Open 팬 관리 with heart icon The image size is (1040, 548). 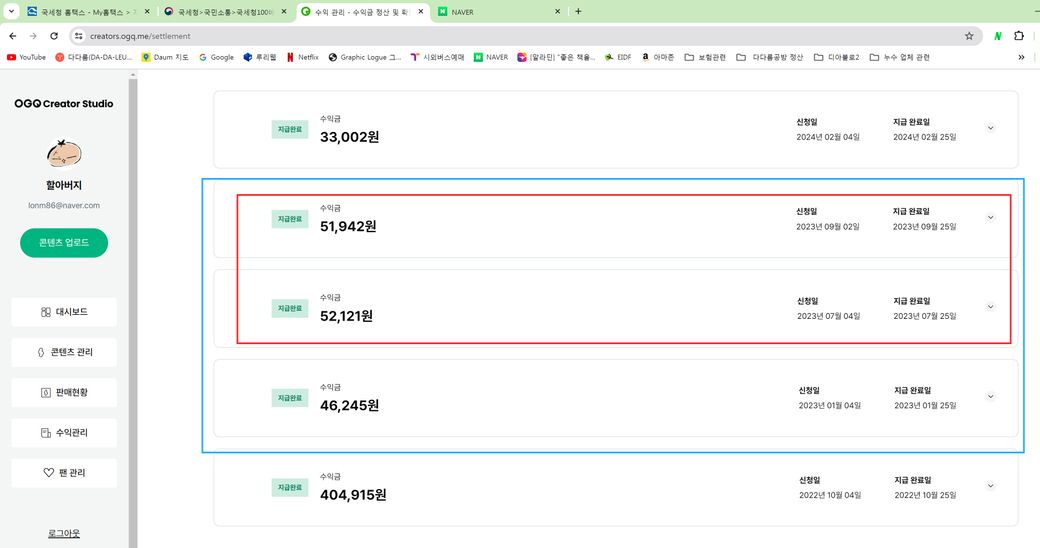coord(64,473)
